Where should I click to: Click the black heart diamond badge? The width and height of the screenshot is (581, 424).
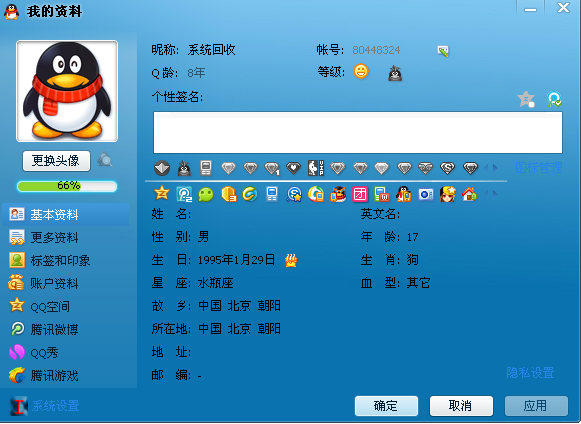293,168
